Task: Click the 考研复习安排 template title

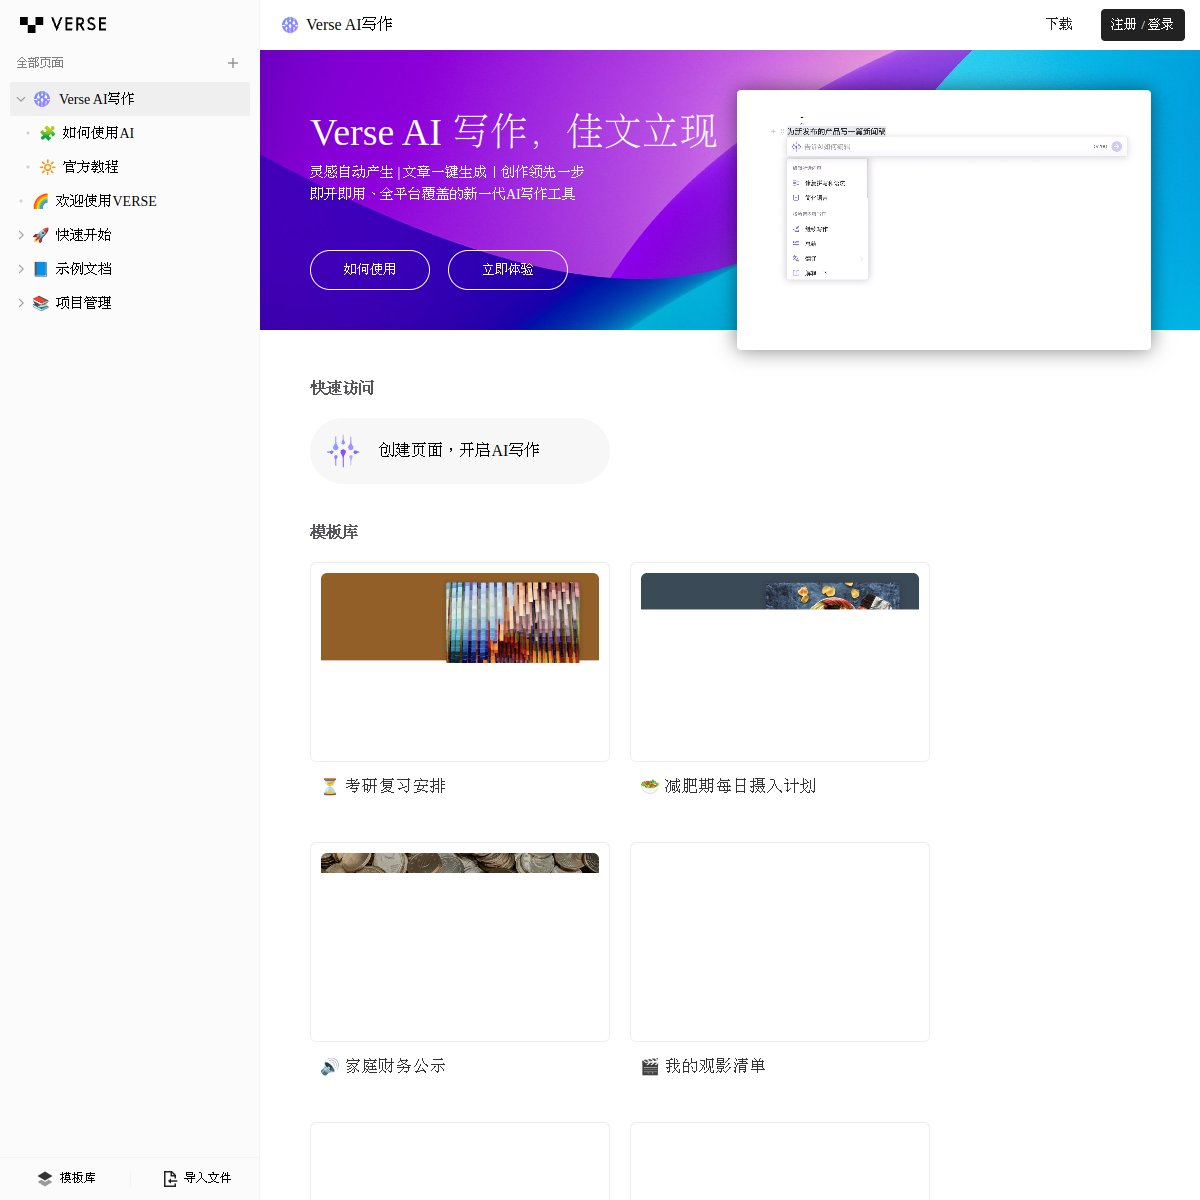Action: pos(396,786)
